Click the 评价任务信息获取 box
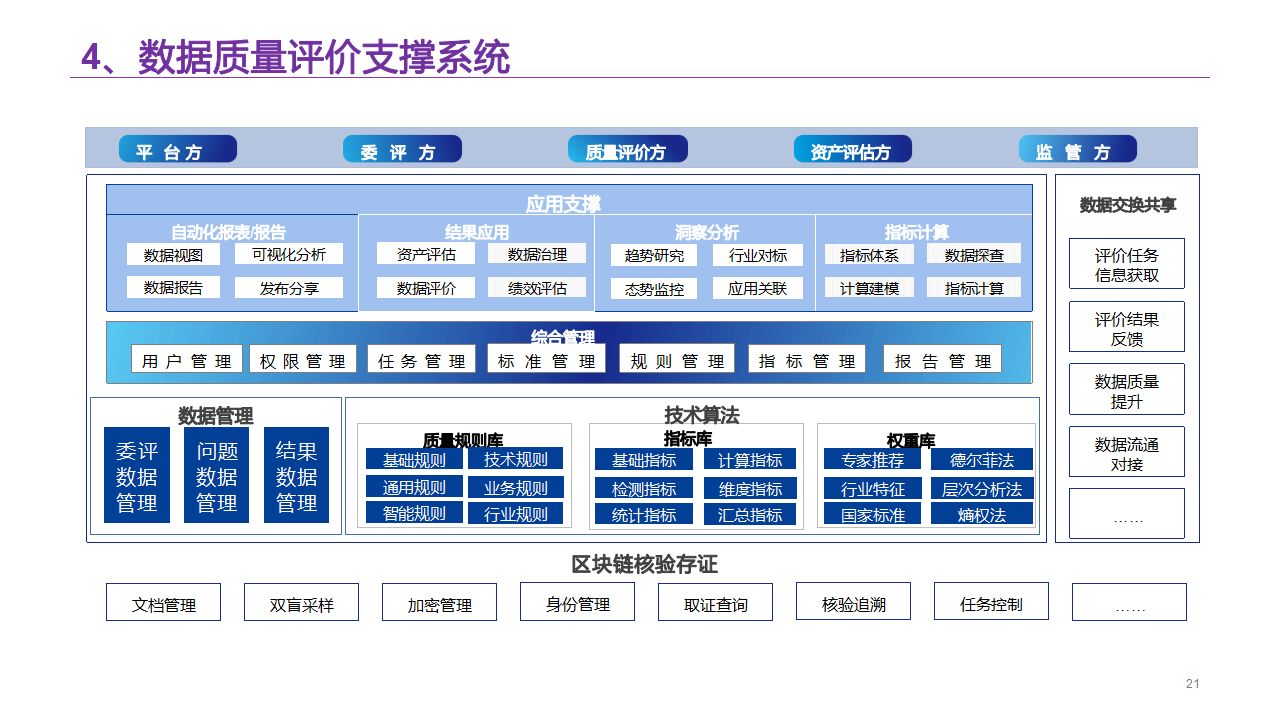Screen dimensions: 1280x720 point(1127,264)
